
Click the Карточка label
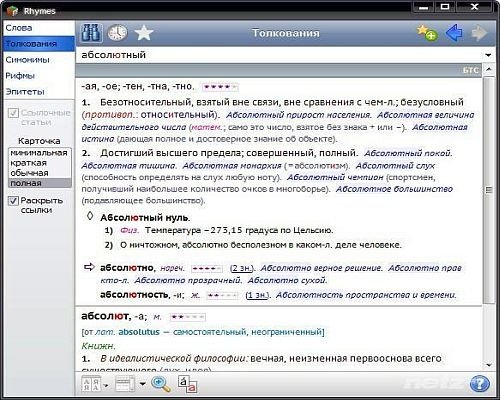(39, 141)
